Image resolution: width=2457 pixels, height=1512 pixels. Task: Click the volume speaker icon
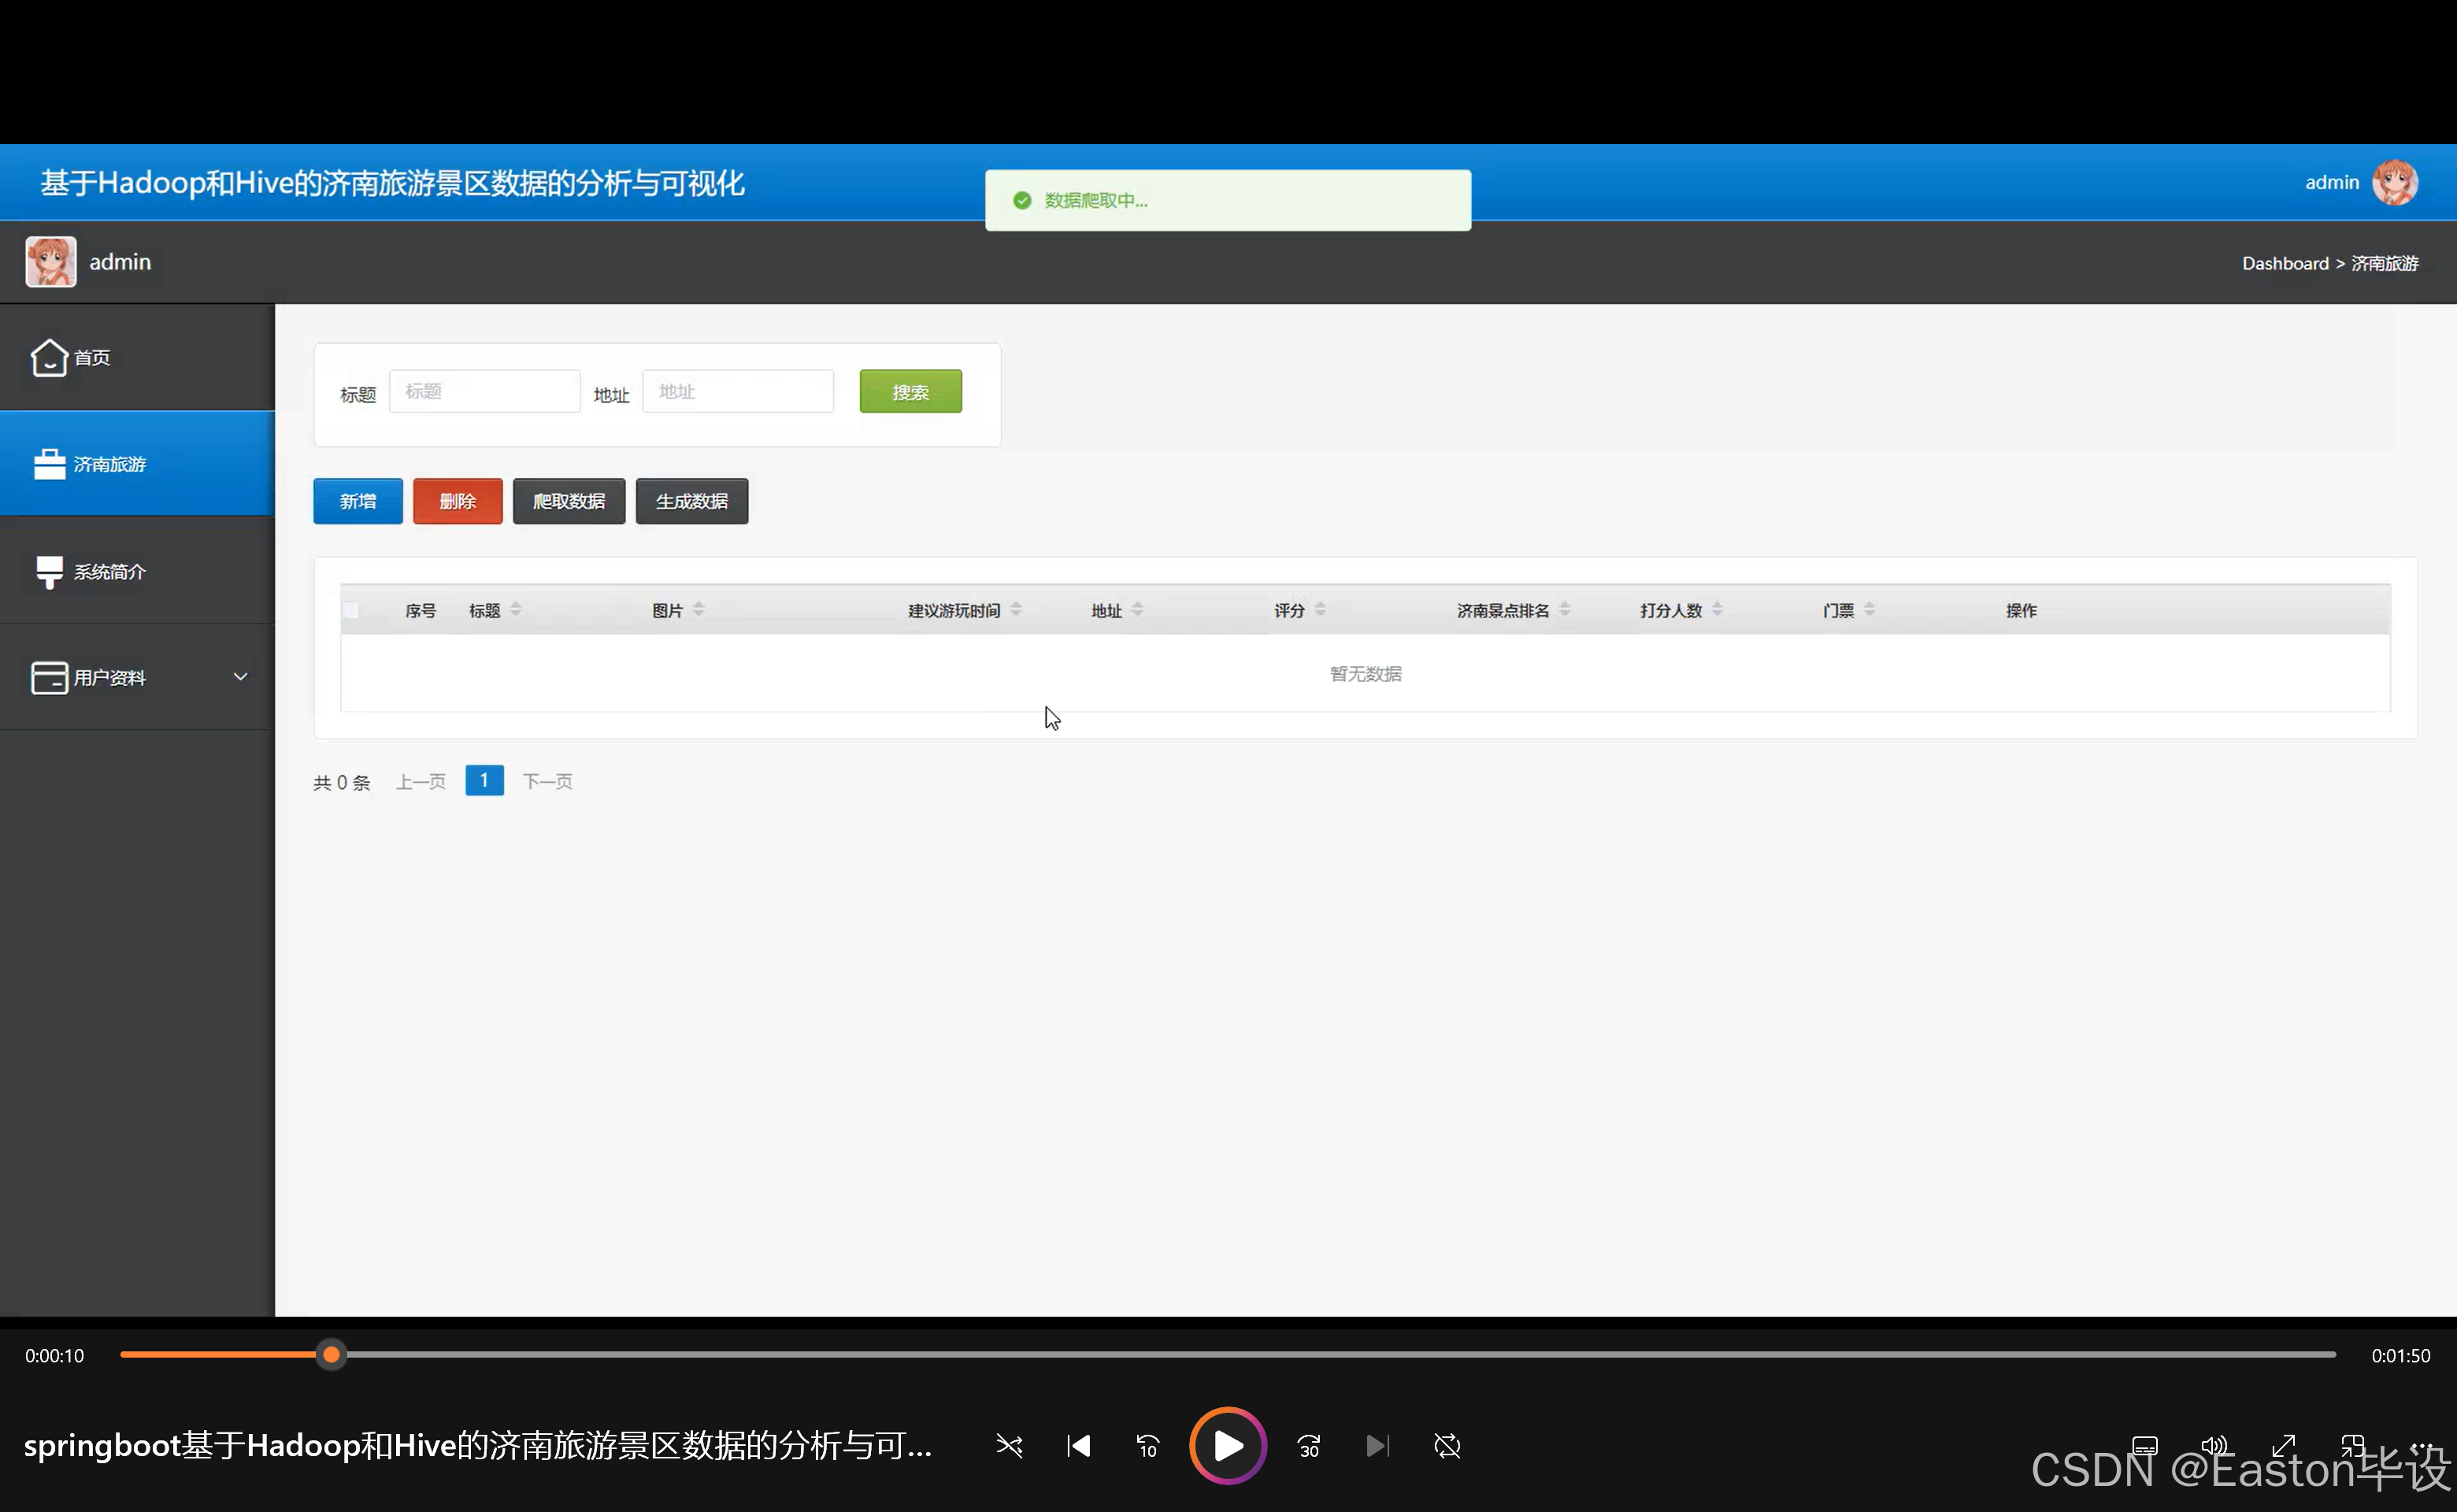tap(2214, 1446)
